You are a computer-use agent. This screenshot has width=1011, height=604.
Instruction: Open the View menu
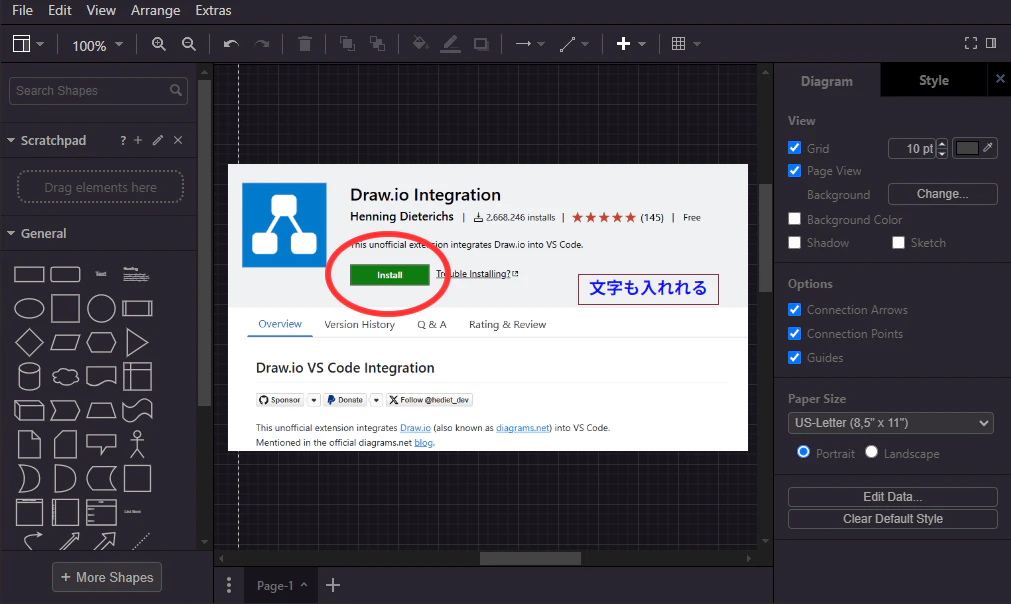coord(101,10)
